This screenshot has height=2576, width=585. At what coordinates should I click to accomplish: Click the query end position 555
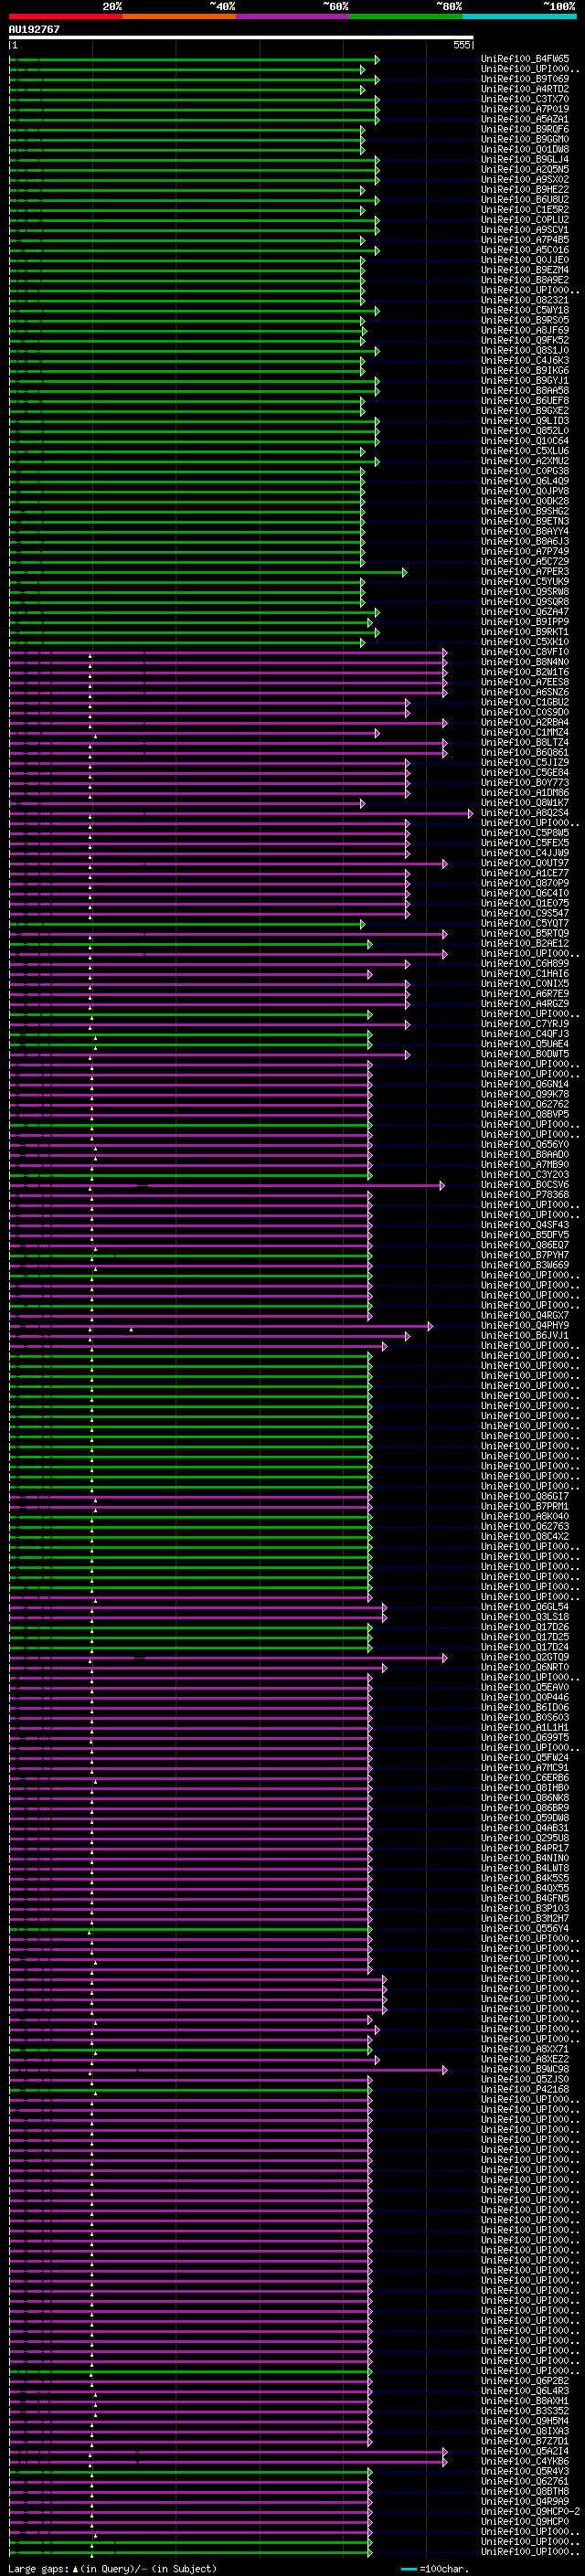click(462, 45)
